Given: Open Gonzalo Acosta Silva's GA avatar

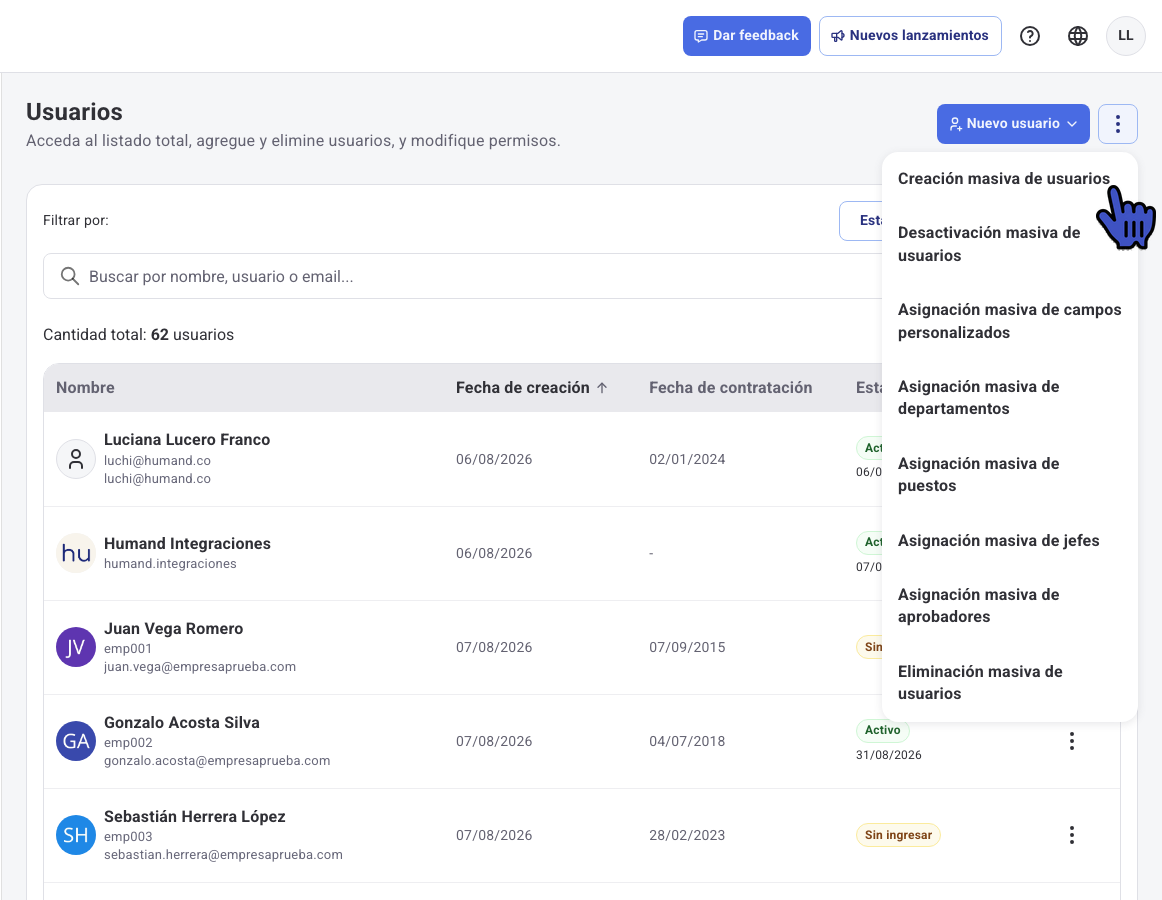Looking at the screenshot, I should click(76, 741).
